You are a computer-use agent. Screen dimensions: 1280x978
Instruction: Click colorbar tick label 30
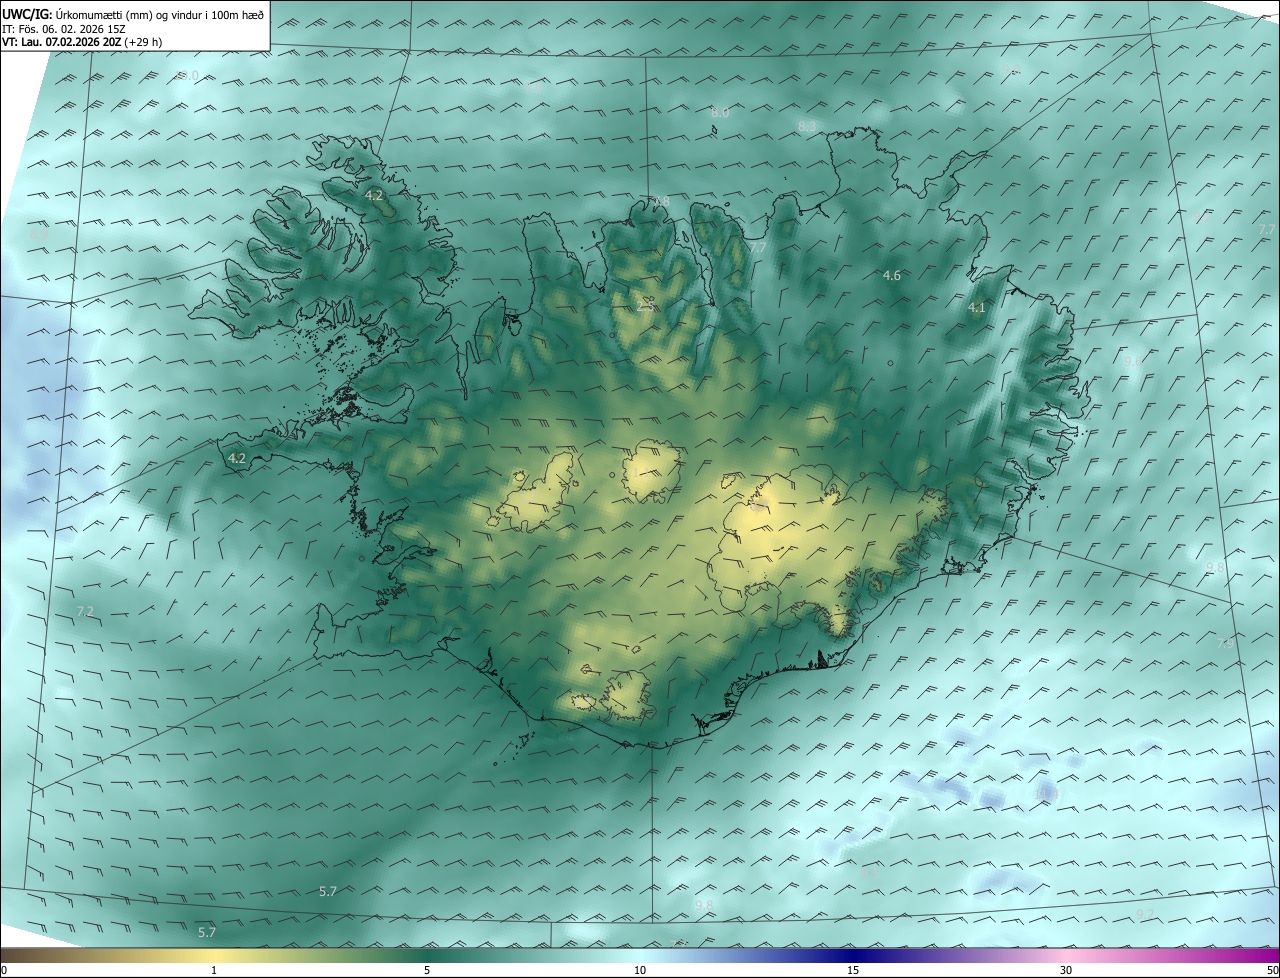pyautogui.click(x=1066, y=970)
